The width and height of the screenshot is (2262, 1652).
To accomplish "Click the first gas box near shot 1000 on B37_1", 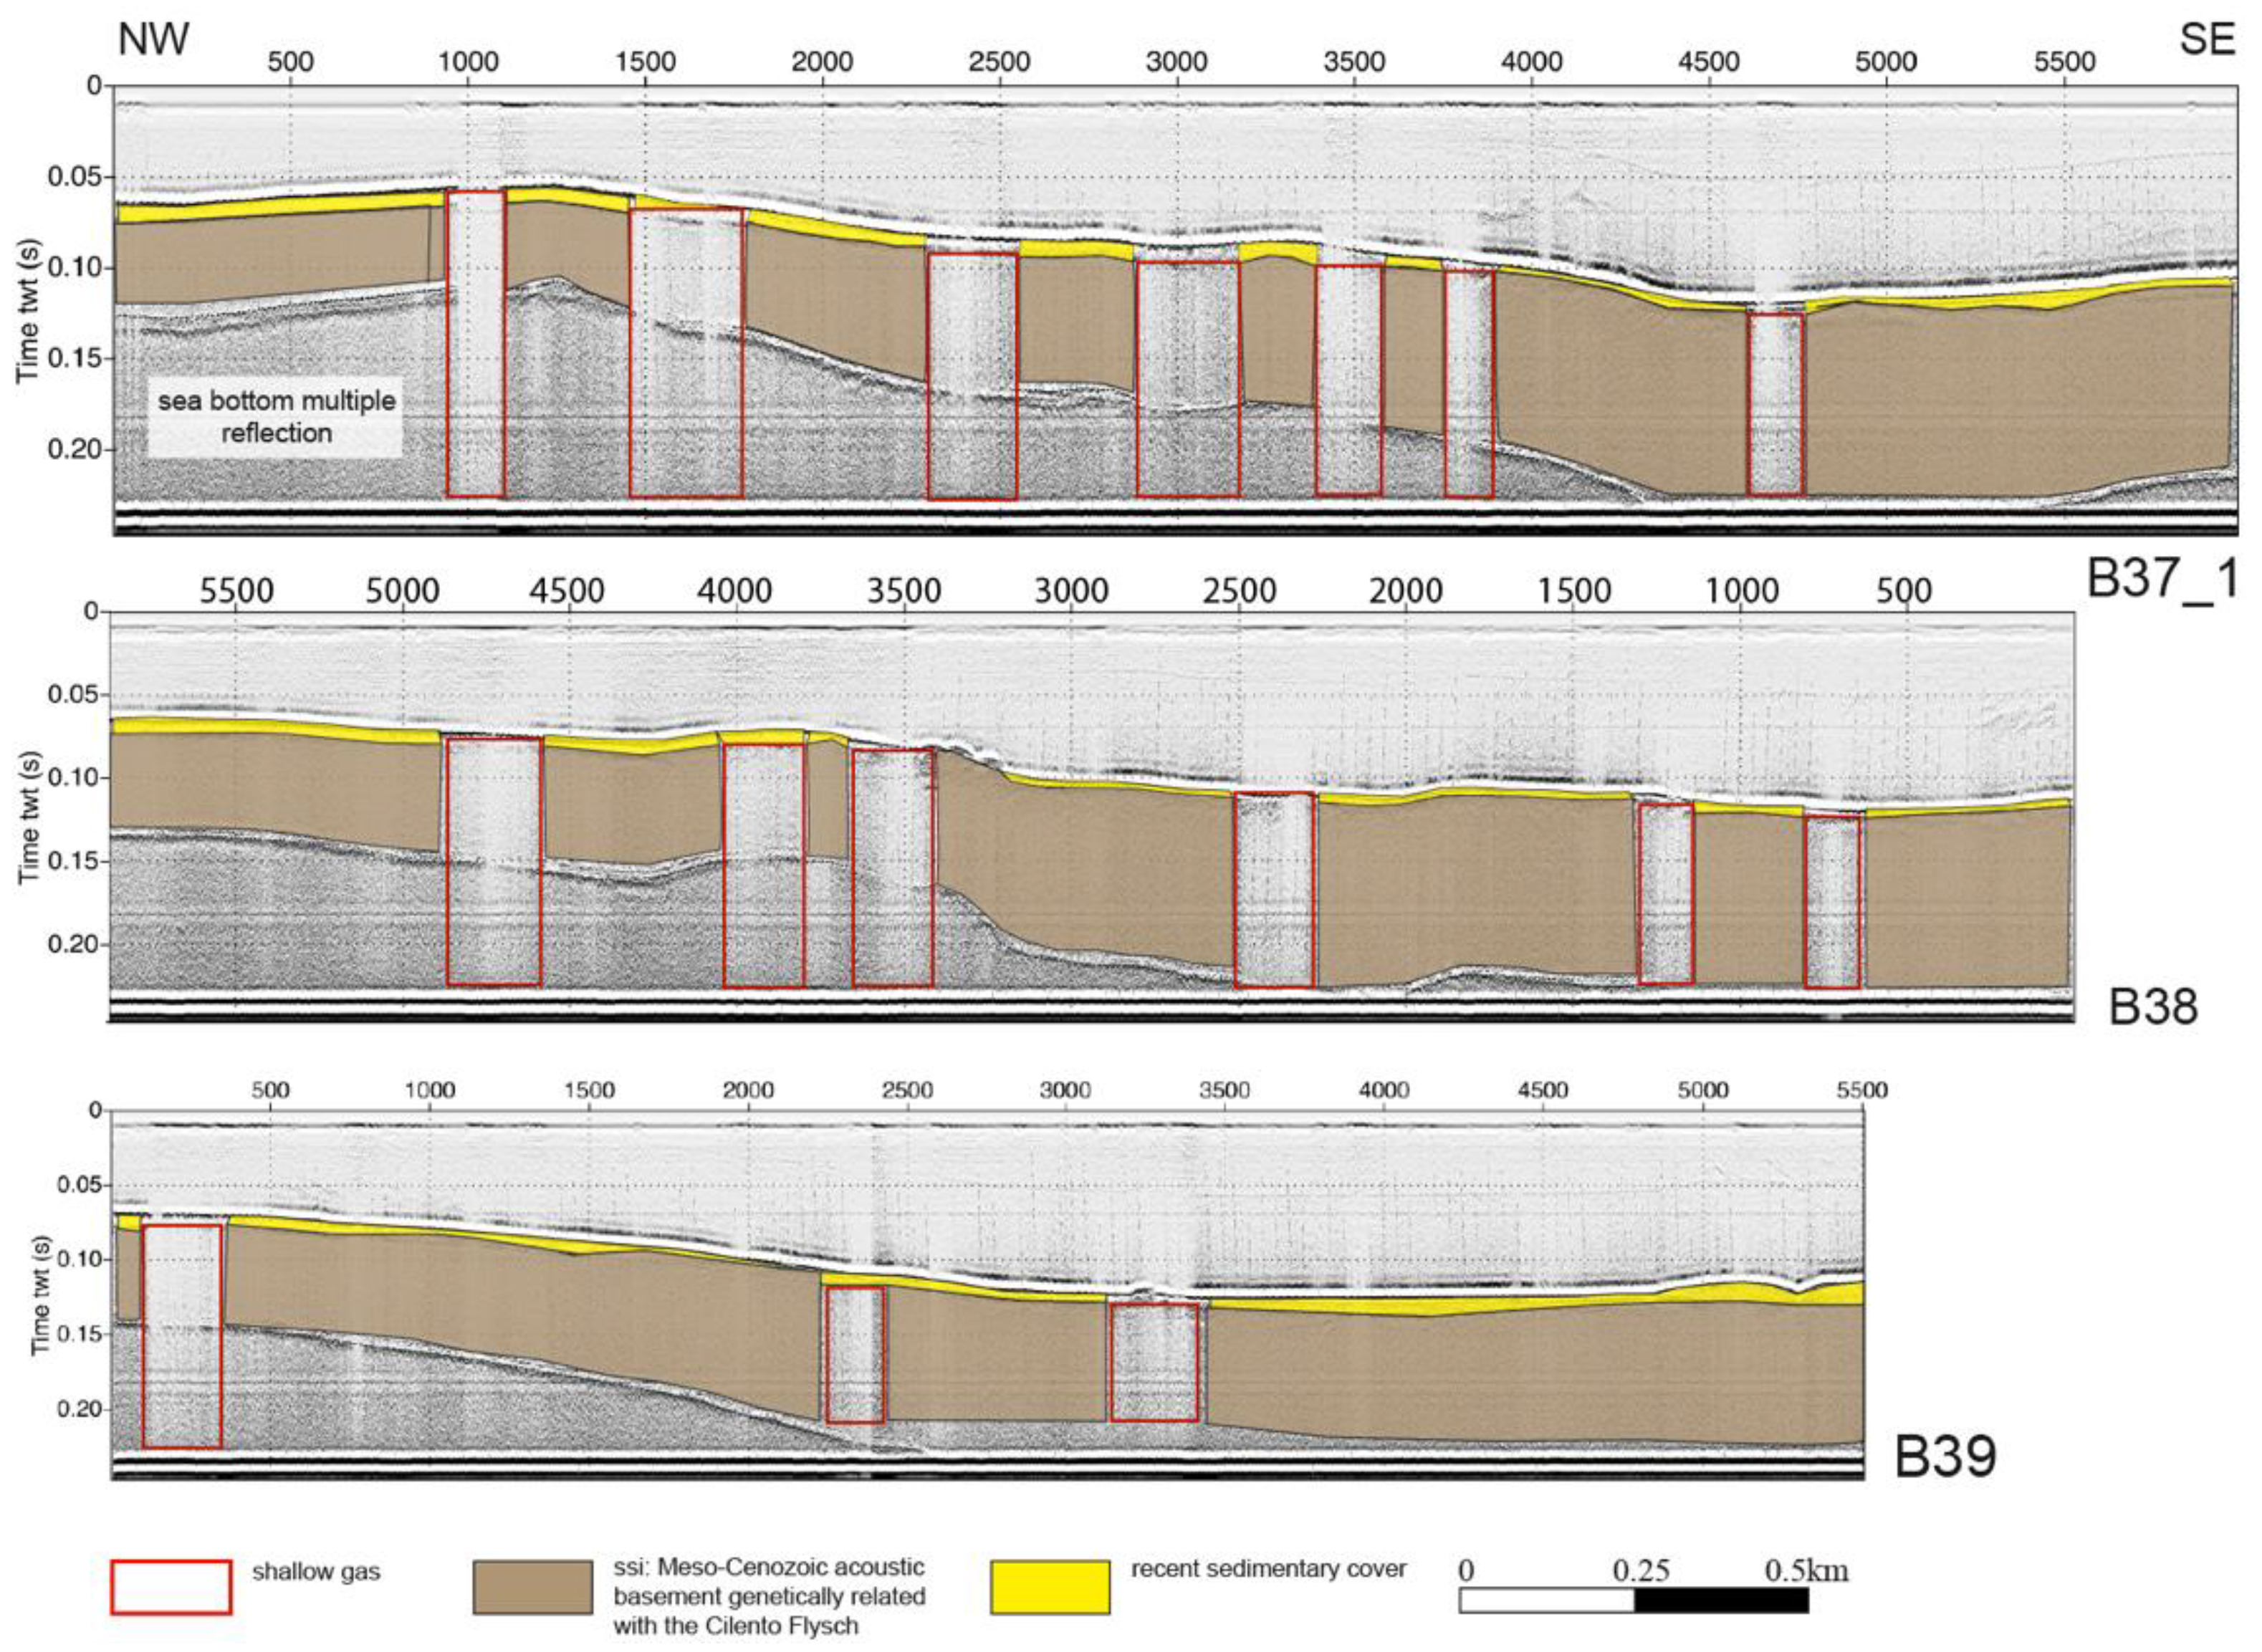I will point(475,343).
